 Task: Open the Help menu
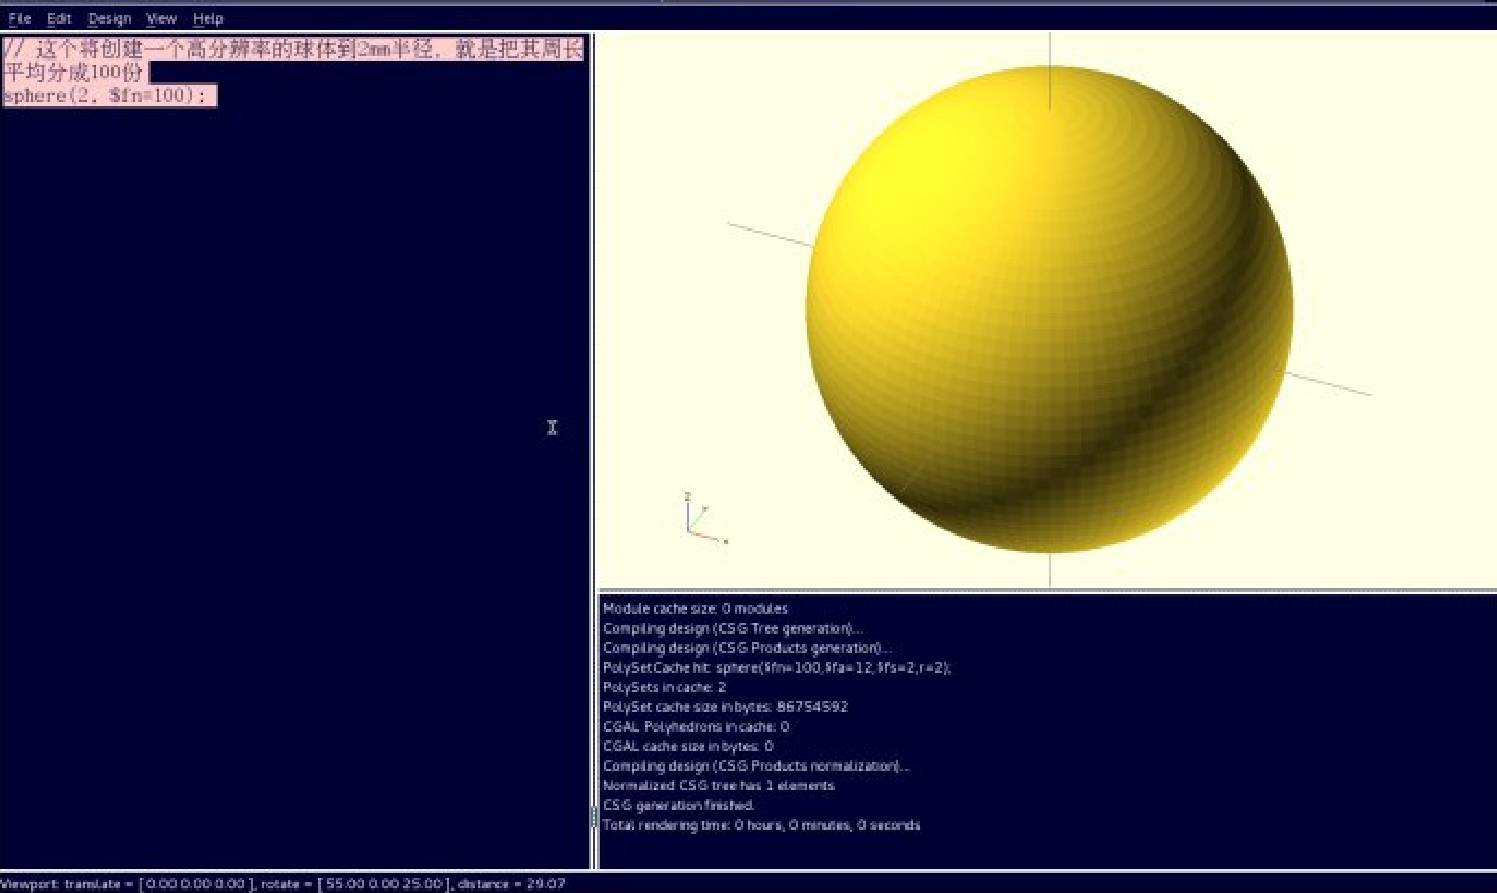point(208,18)
